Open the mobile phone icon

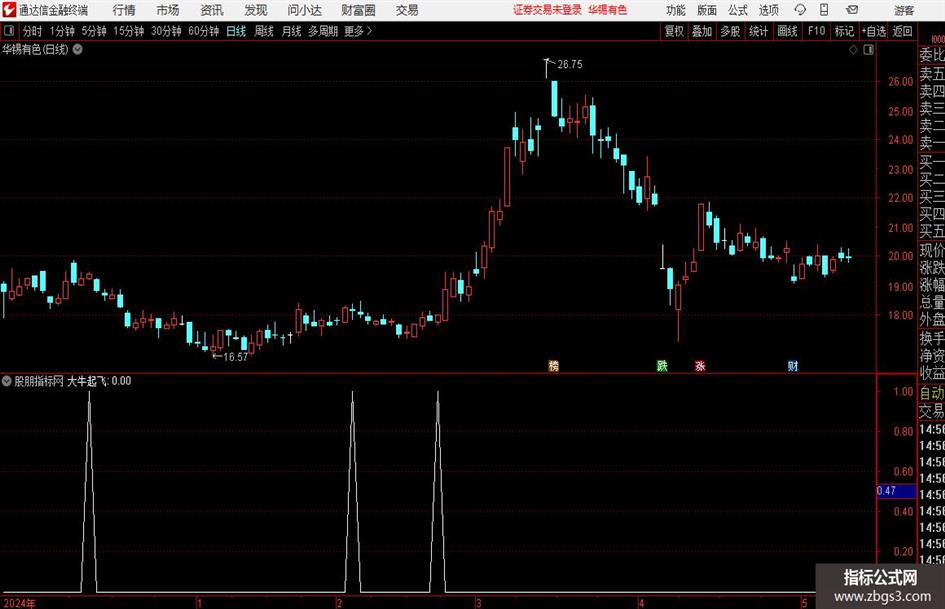(824, 10)
